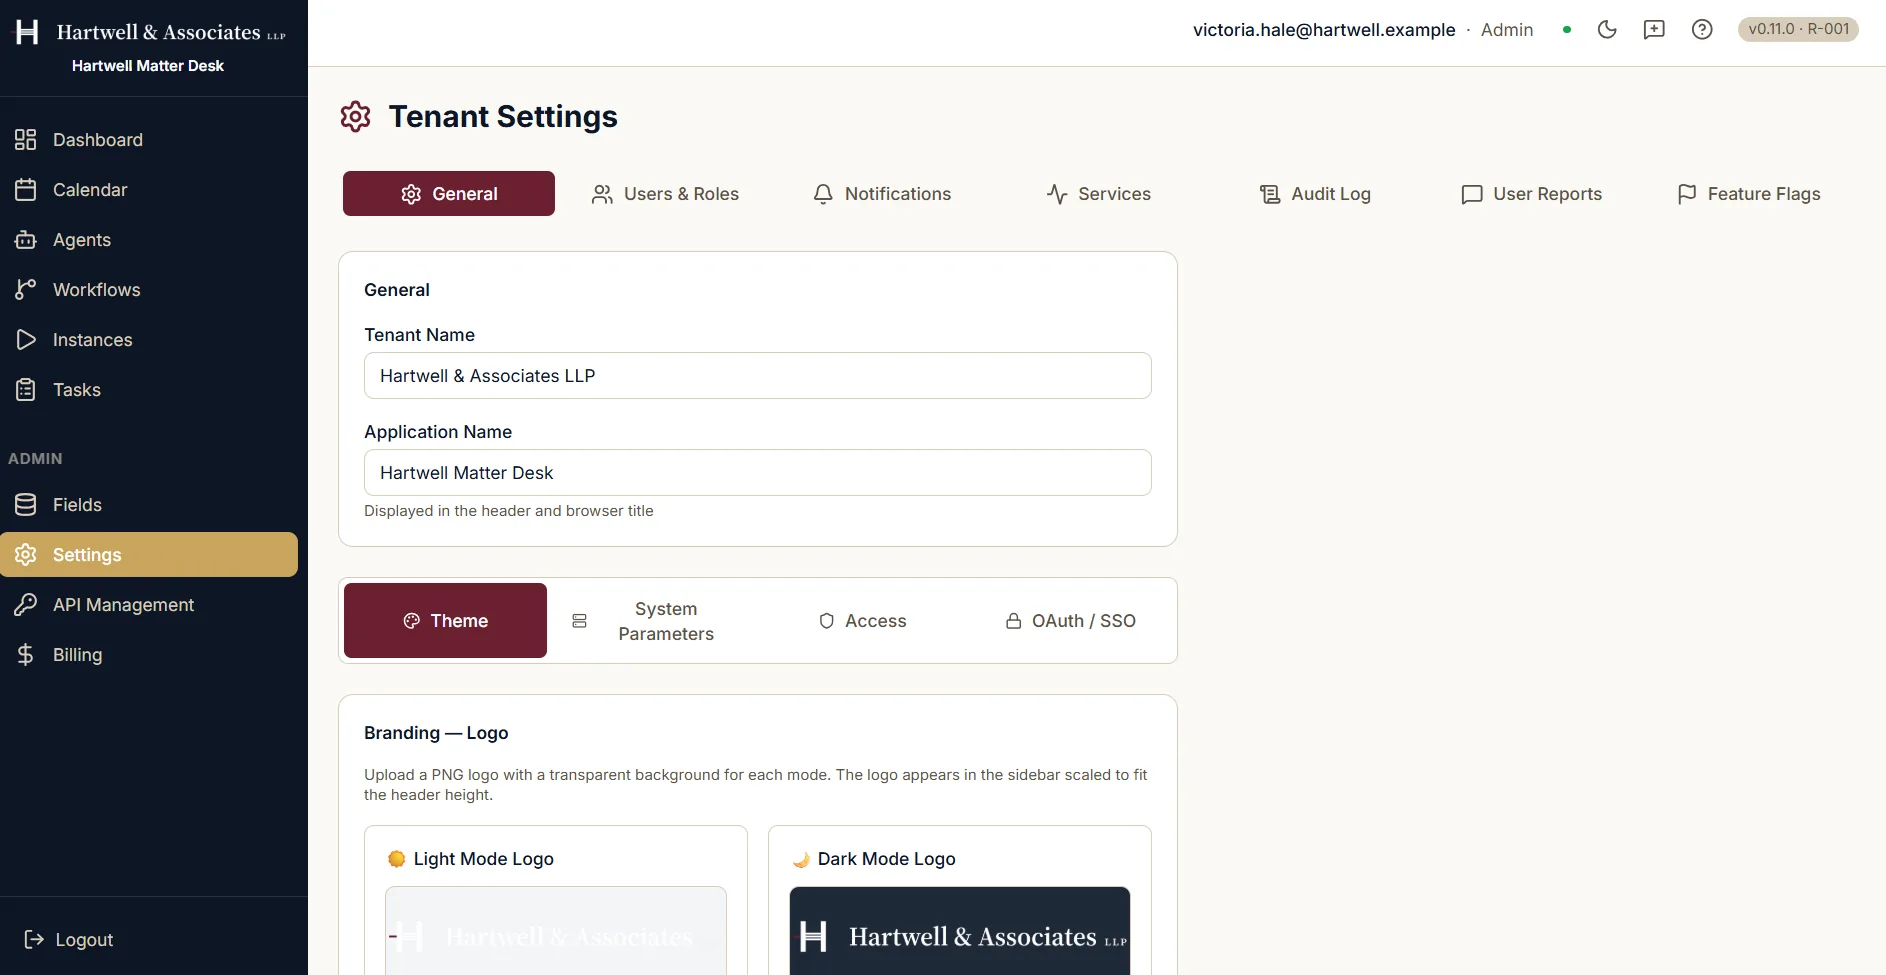Click the Logout arrow icon
The width and height of the screenshot is (1886, 975).
(x=34, y=939)
